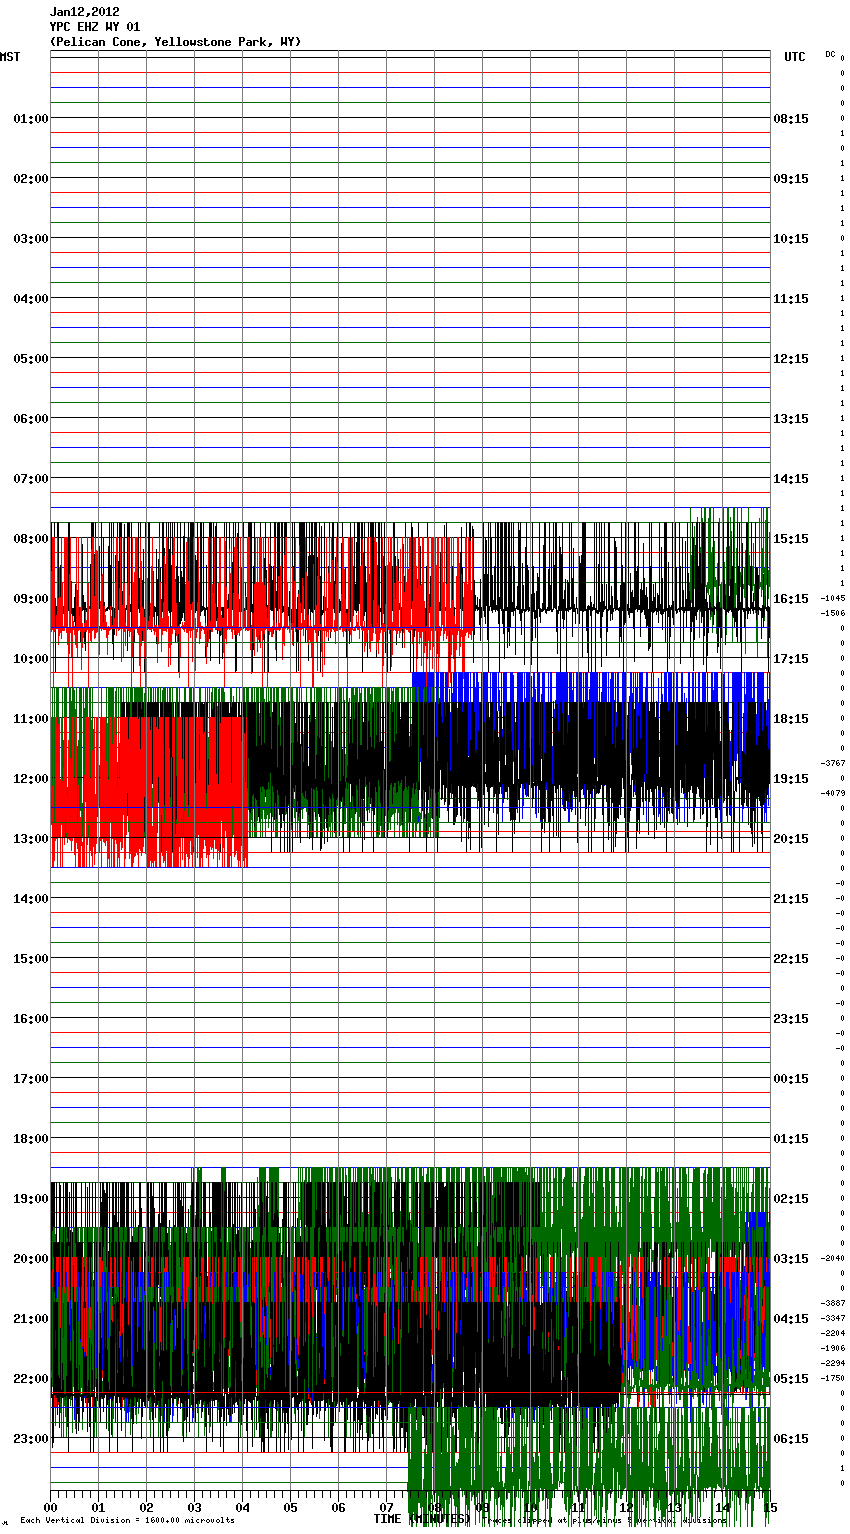
Task: Select the "11:00" MST time label
Action: pyautogui.click(x=31, y=719)
